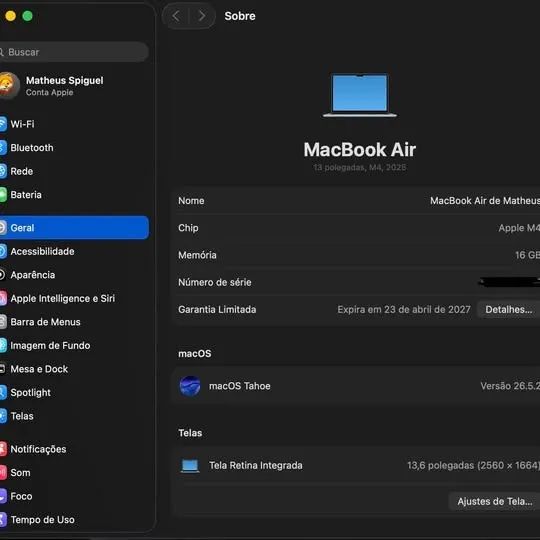Click the Mesa e Dock icon
The height and width of the screenshot is (540, 540).
[2, 369]
